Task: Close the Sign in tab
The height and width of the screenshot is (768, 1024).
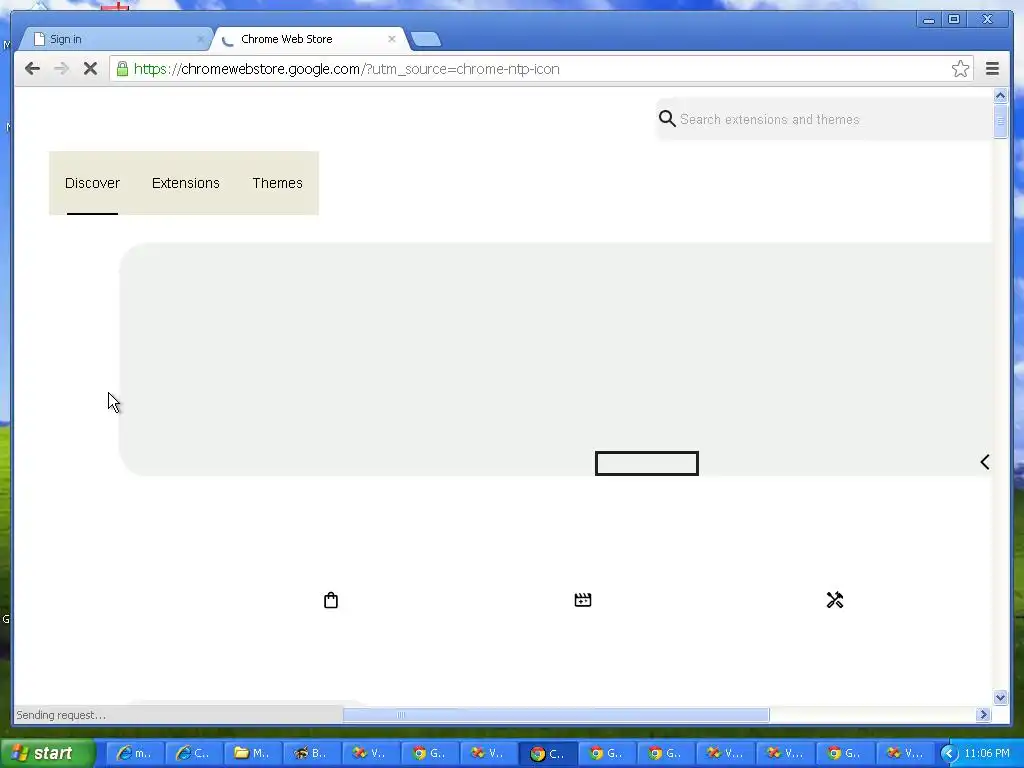Action: tap(200, 39)
